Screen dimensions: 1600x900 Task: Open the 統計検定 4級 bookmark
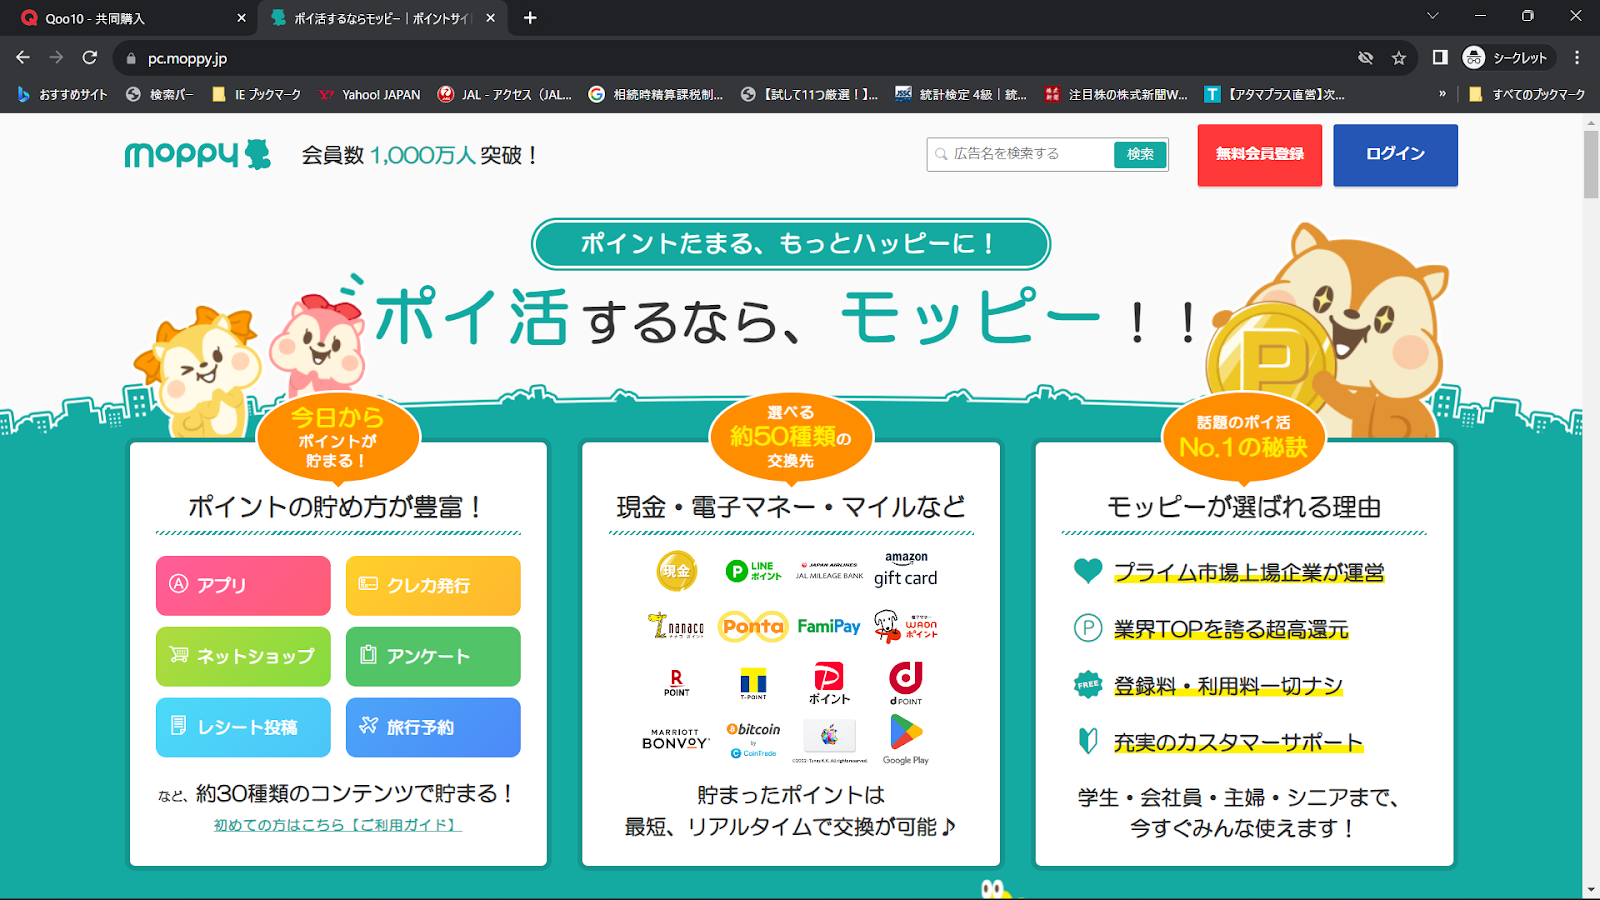click(x=961, y=94)
